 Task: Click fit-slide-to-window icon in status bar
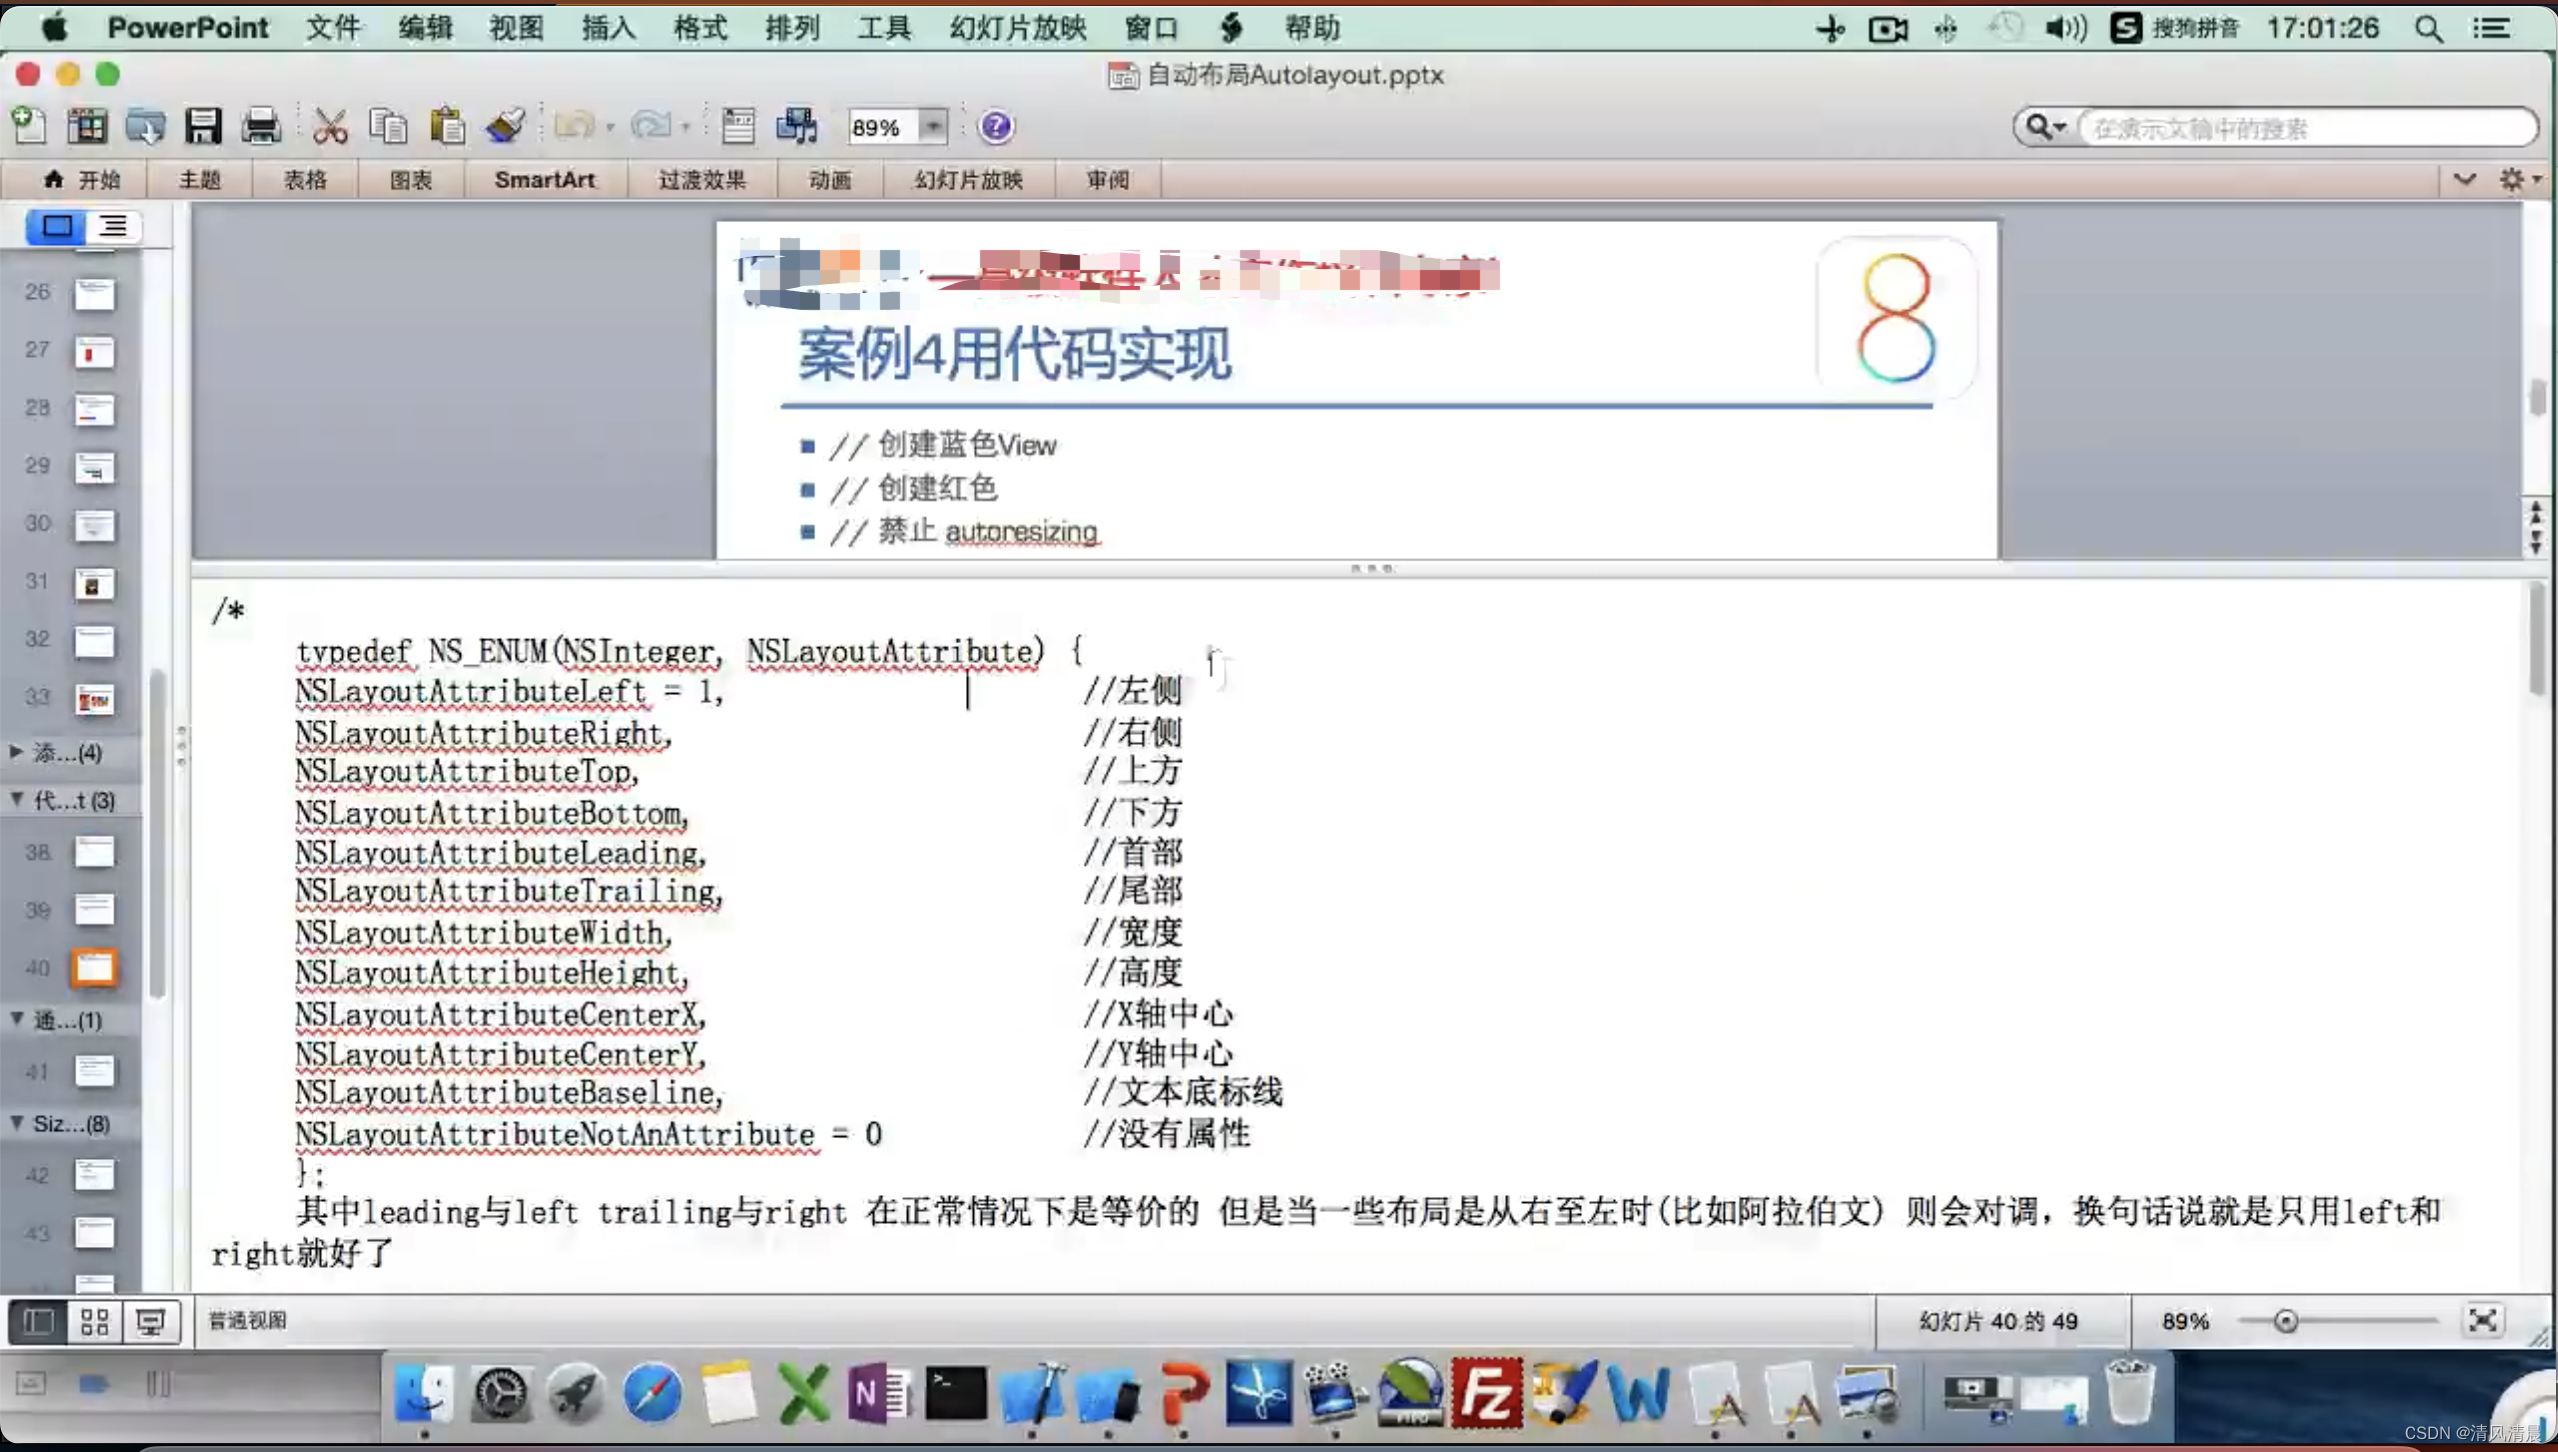[x=2482, y=1320]
